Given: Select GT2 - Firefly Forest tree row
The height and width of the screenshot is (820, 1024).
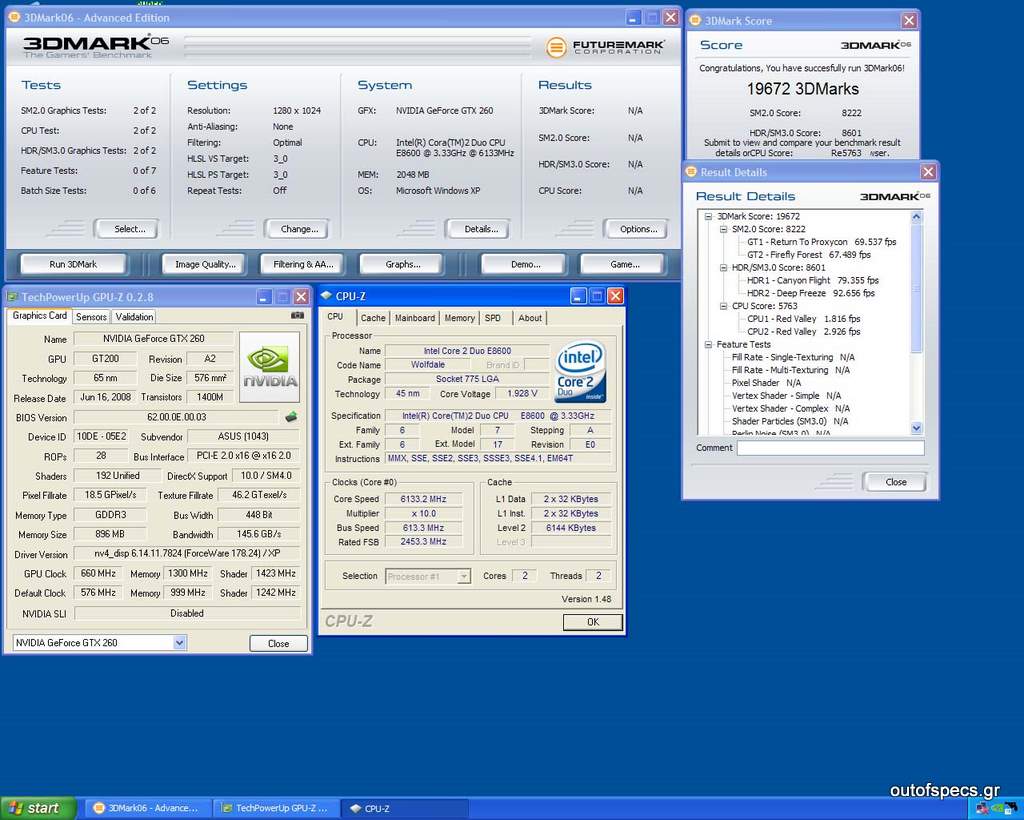Looking at the screenshot, I should point(808,255).
